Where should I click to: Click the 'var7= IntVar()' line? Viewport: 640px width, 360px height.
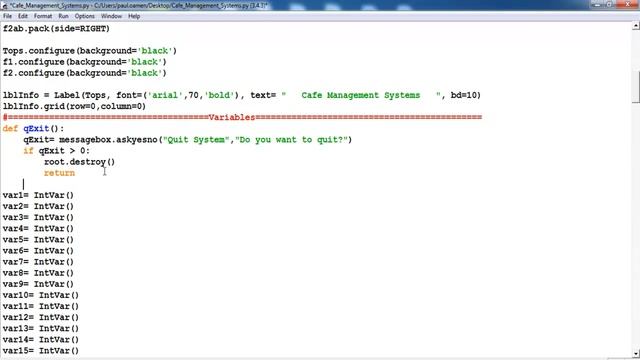(x=38, y=262)
